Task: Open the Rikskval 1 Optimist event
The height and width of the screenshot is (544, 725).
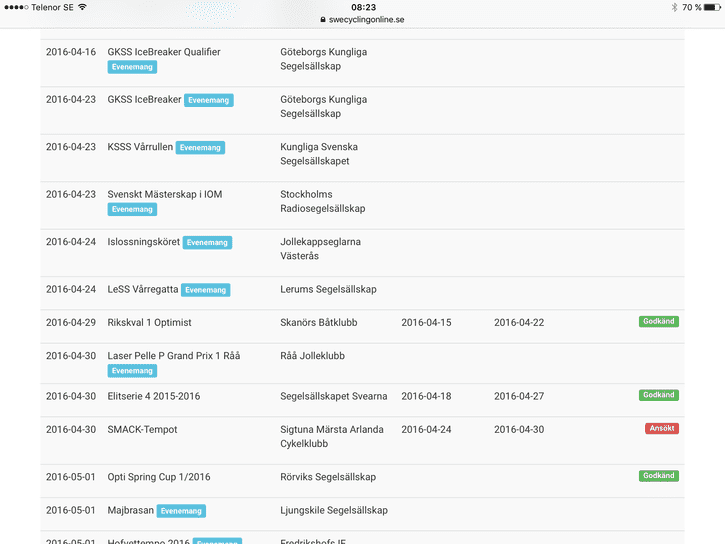Action: 149,323
